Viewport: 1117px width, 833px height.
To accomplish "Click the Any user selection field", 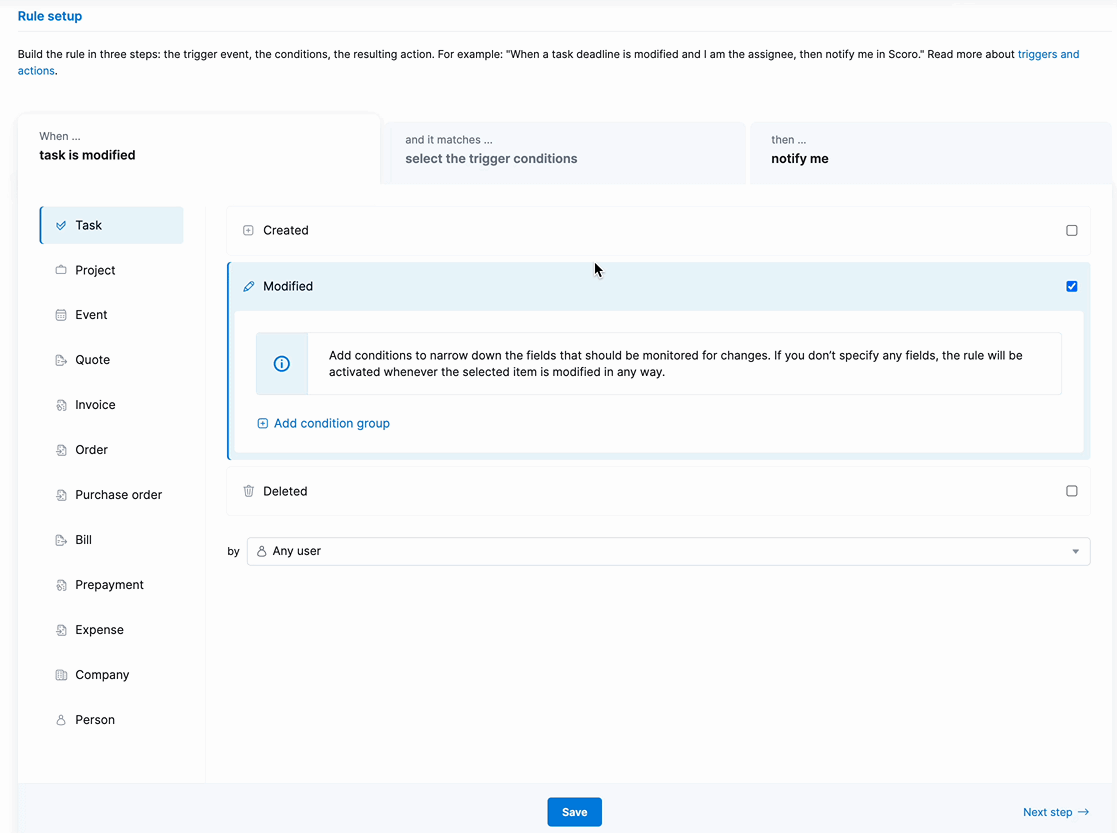I will (668, 552).
